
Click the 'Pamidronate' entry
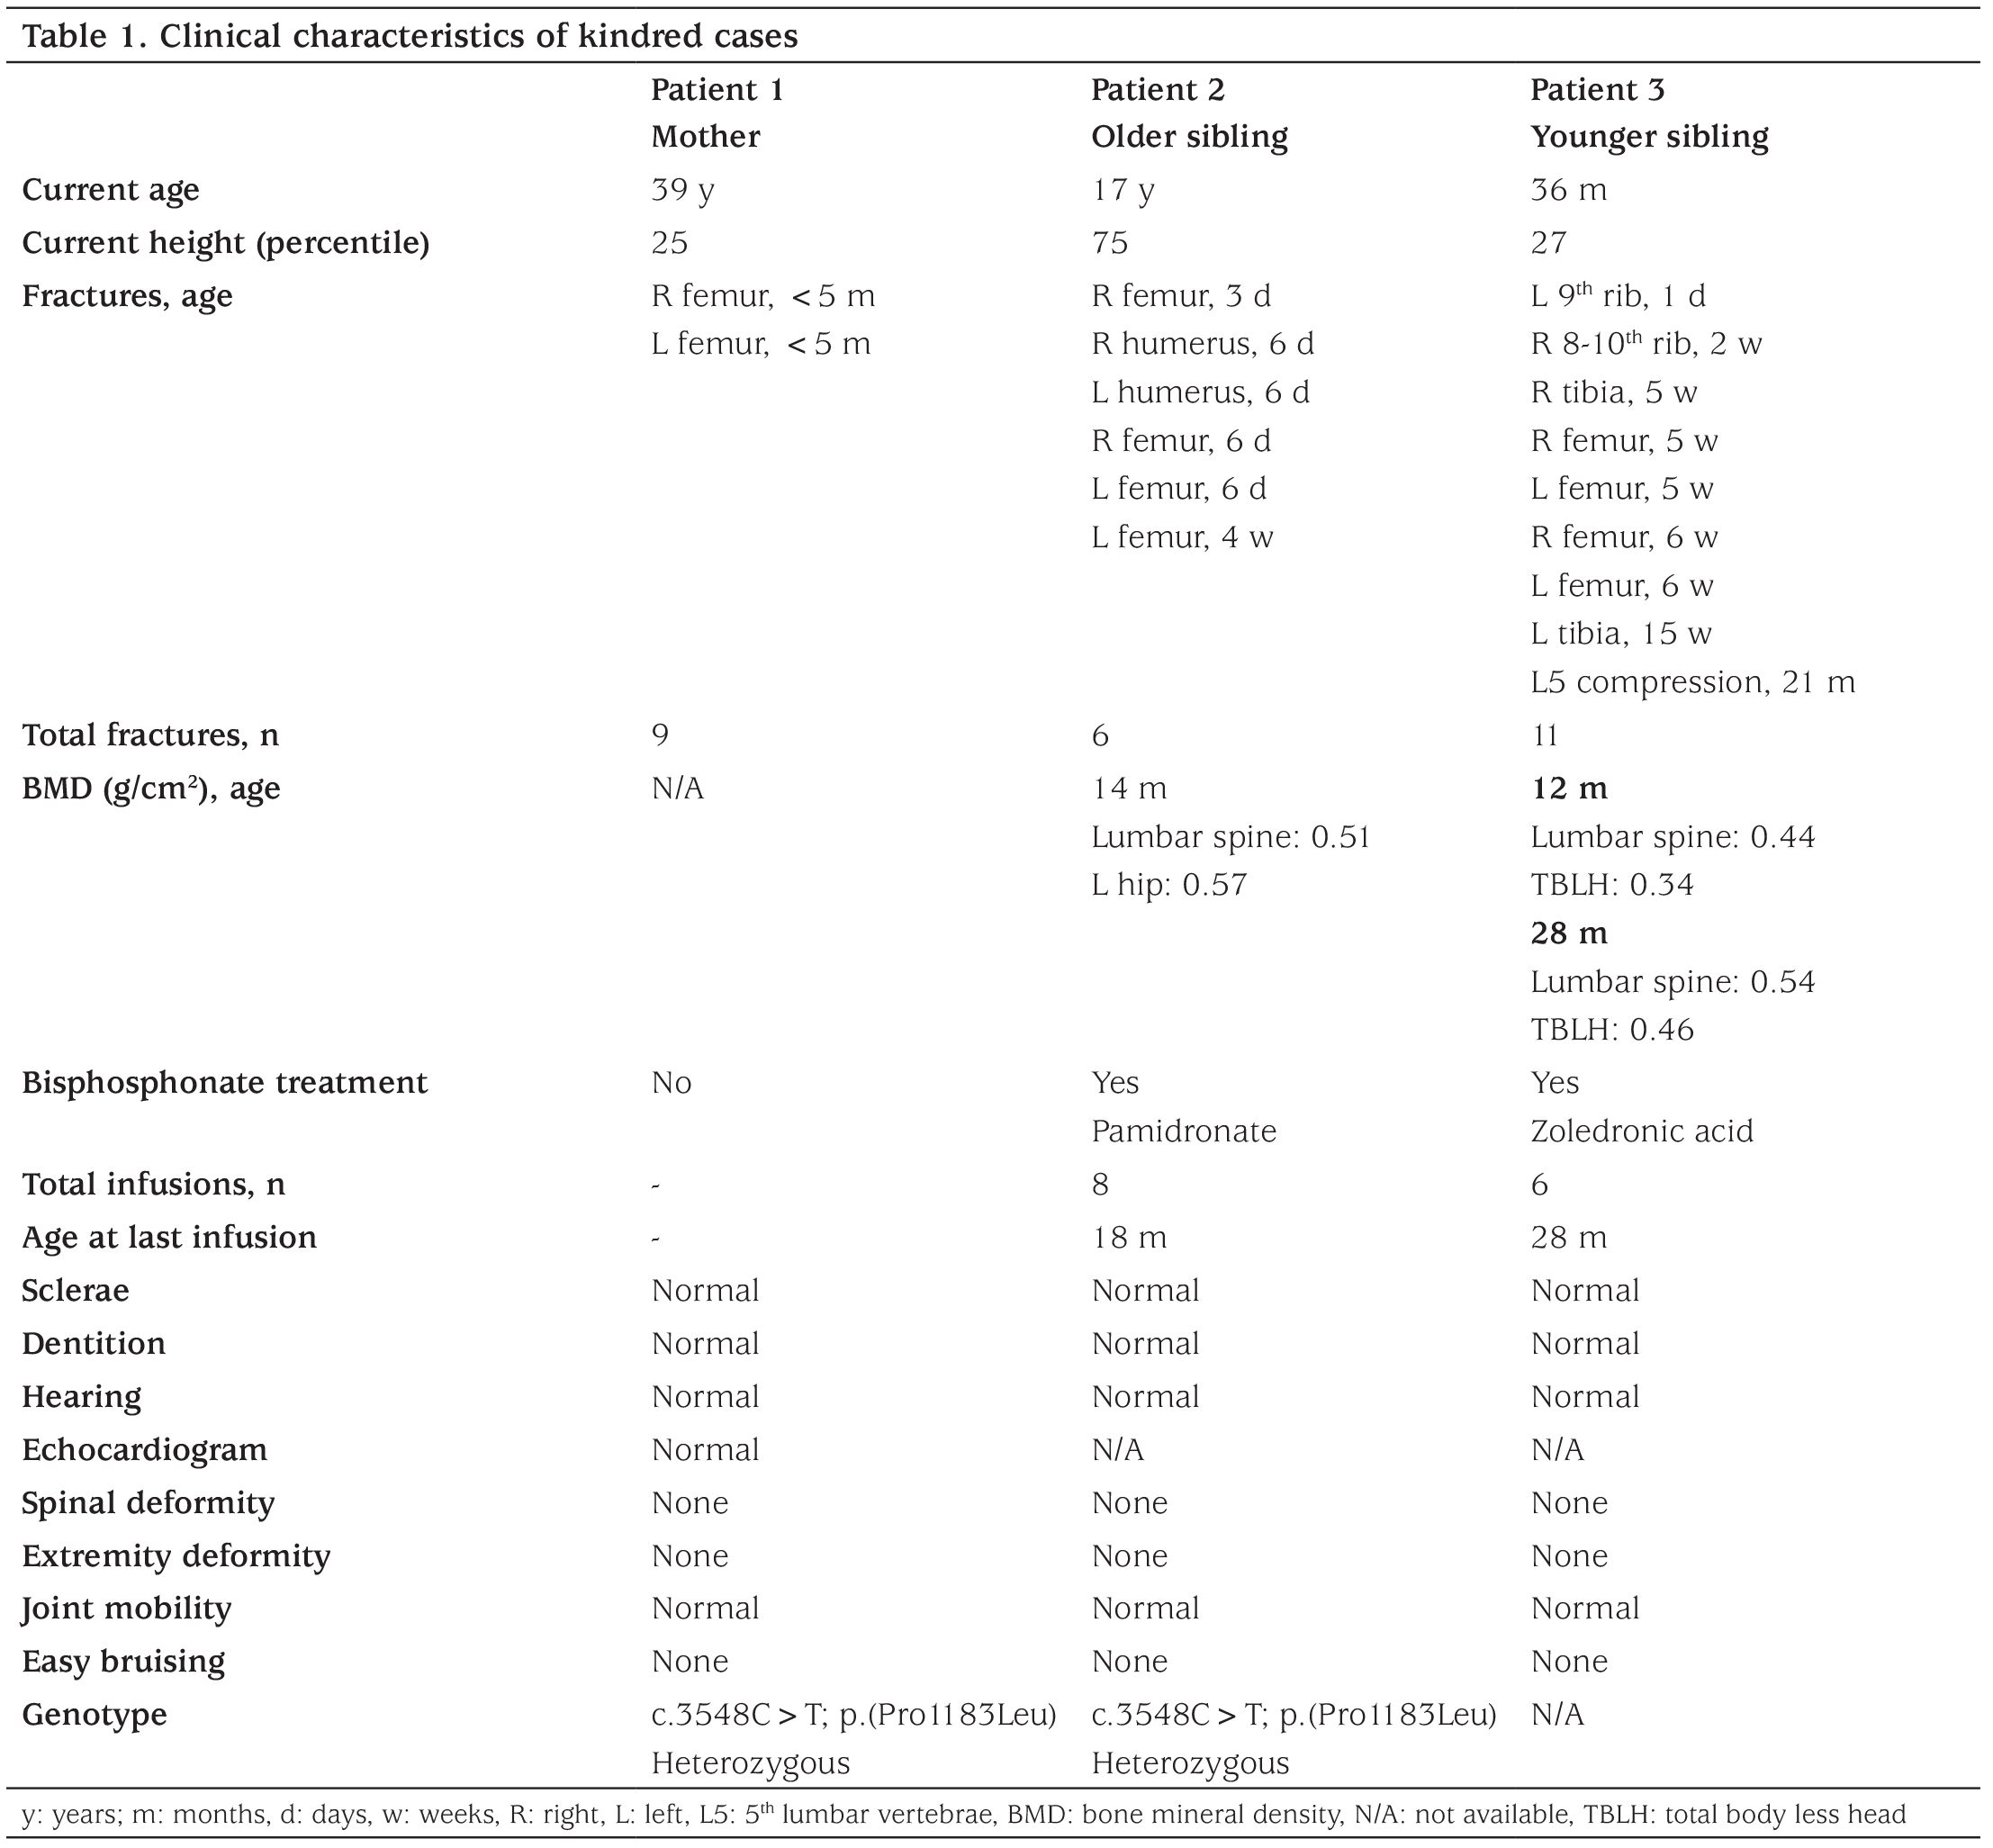click(x=1184, y=1132)
